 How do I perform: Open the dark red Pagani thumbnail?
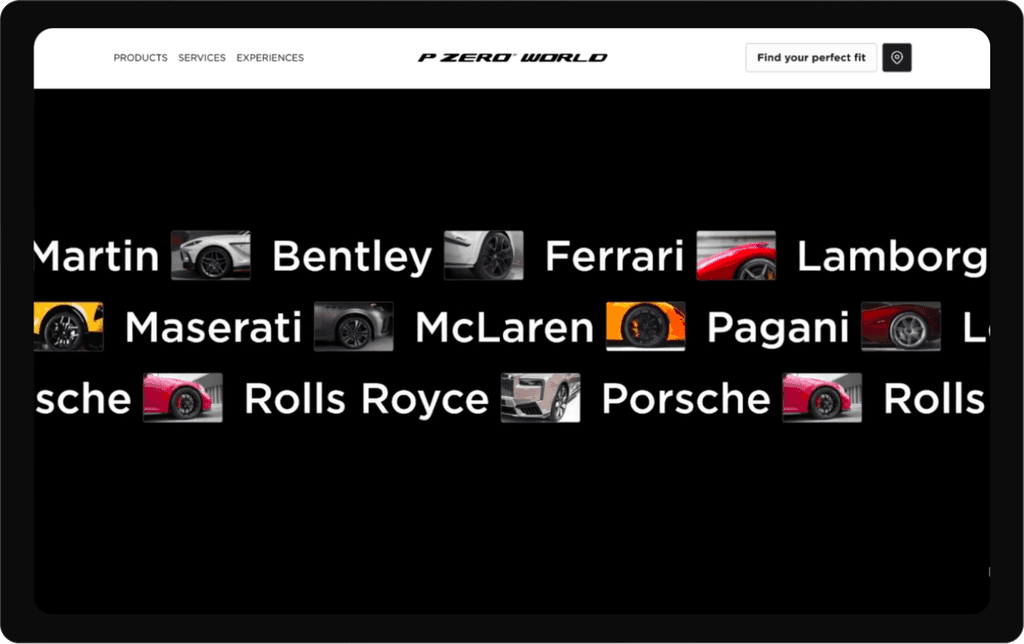point(901,327)
